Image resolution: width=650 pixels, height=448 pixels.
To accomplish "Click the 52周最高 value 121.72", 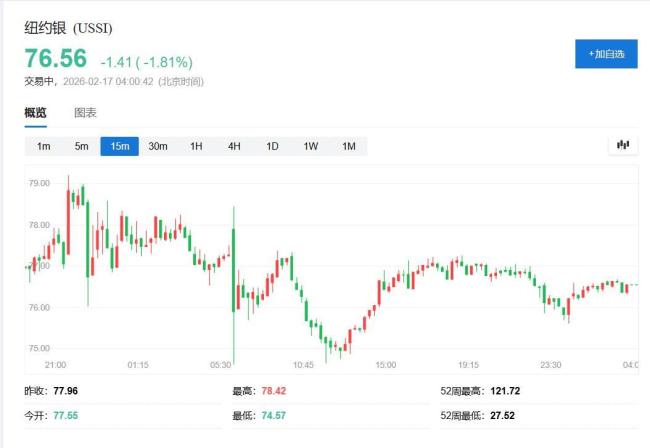I will (505, 391).
